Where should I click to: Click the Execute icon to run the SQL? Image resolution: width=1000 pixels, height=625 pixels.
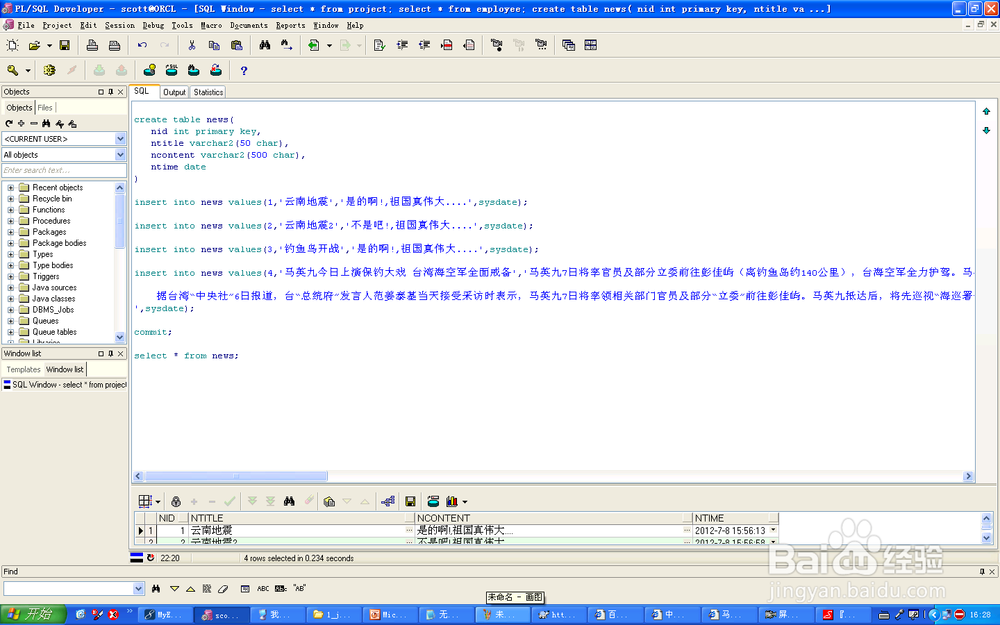[x=48, y=70]
